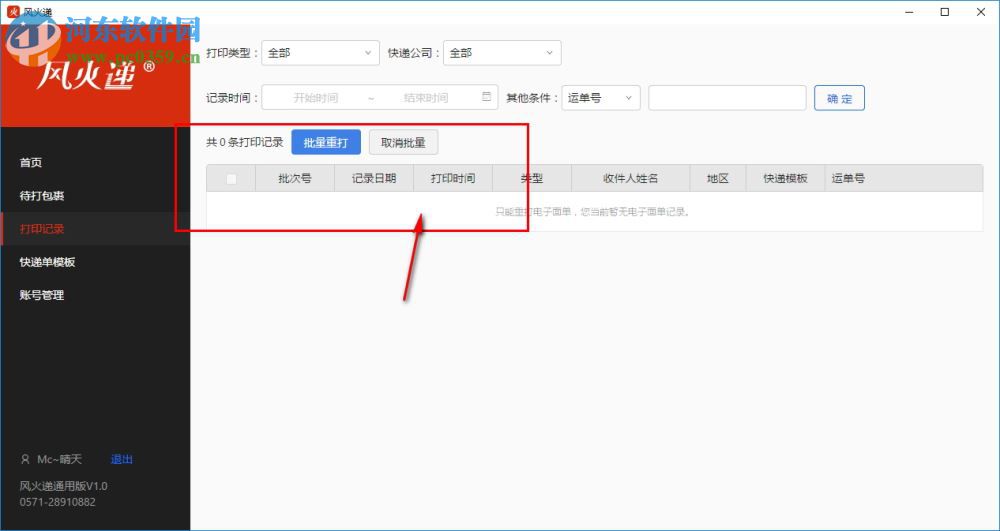
Task: Open 快递单模板 in sidebar
Action: [95, 262]
